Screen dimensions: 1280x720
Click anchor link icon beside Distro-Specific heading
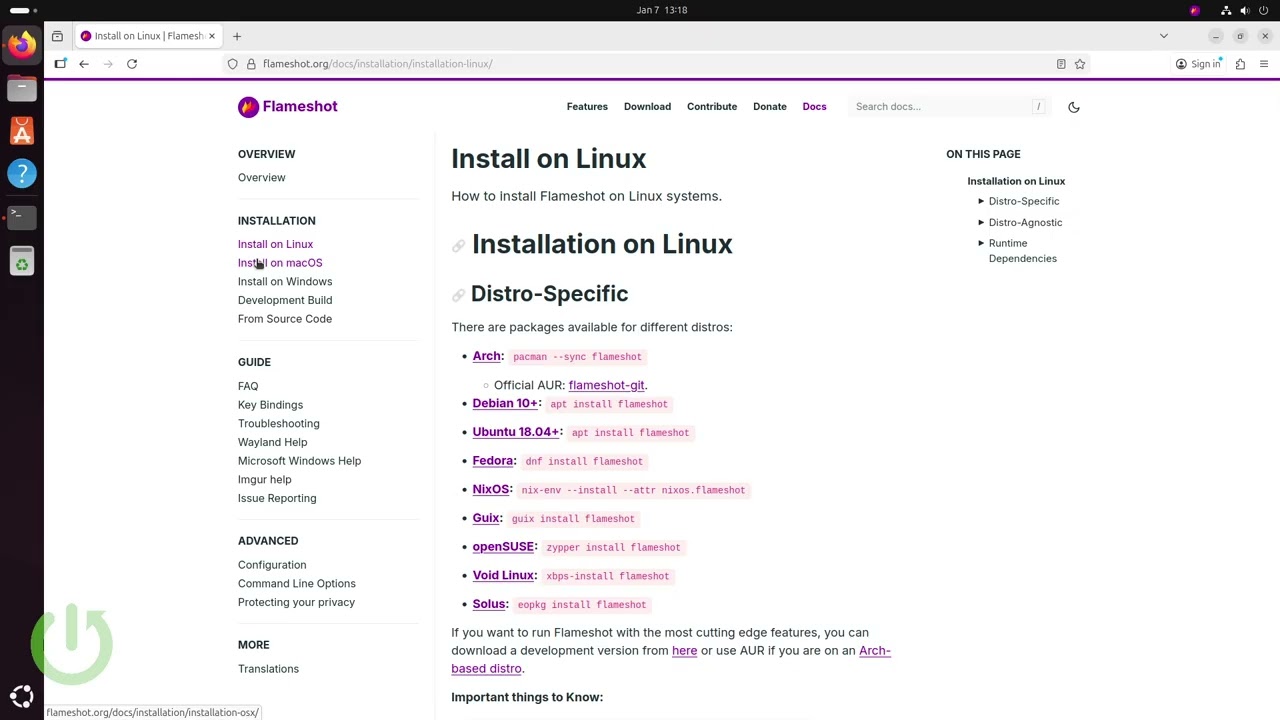[x=458, y=295]
